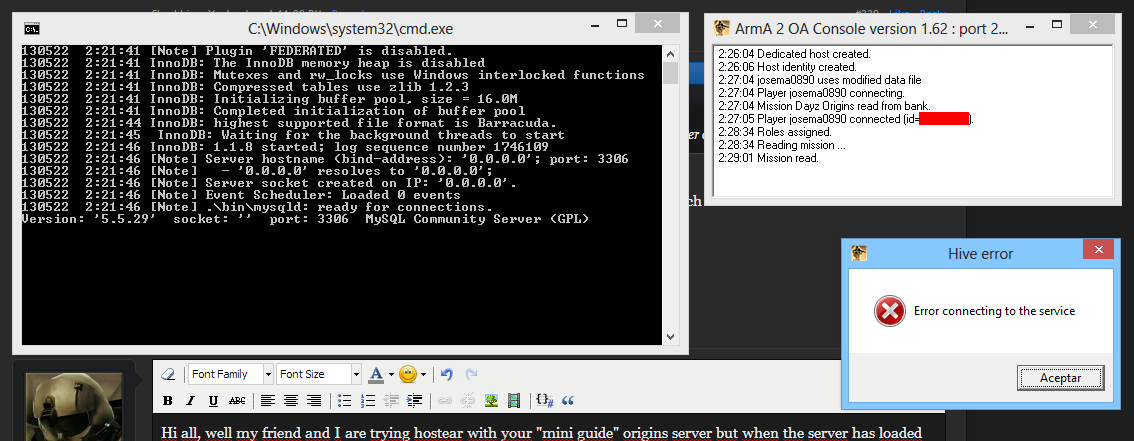
Task: Toggle underline formatting
Action: click(213, 401)
